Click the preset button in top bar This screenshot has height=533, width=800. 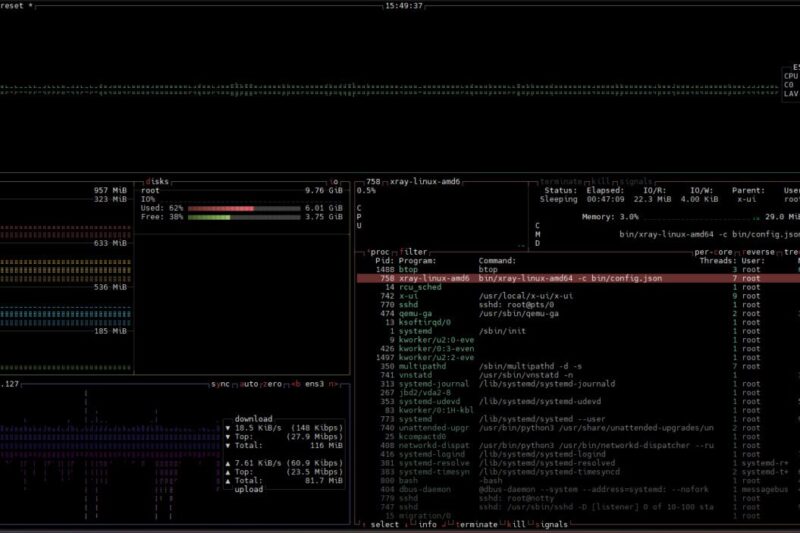click(15, 6)
